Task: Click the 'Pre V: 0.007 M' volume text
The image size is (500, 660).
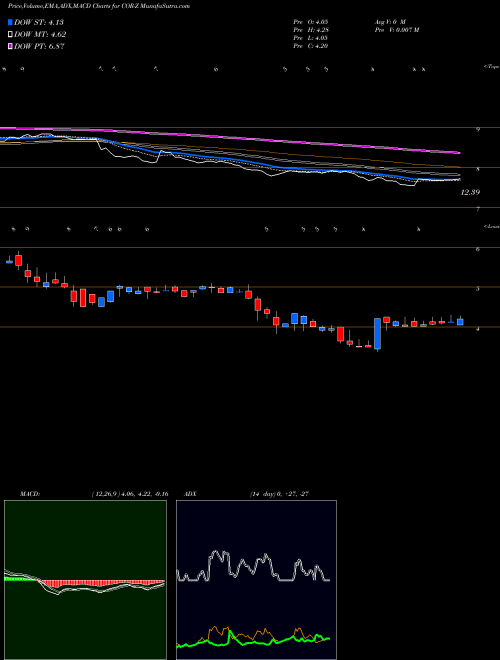Action: point(396,30)
